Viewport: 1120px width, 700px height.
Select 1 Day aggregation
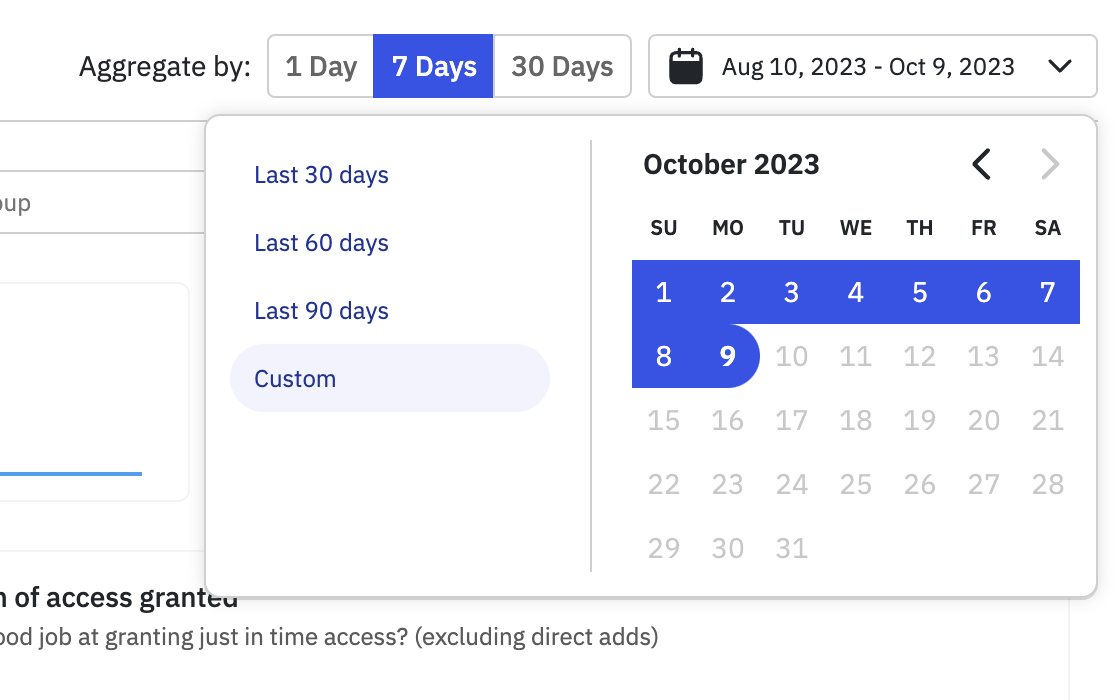click(321, 66)
